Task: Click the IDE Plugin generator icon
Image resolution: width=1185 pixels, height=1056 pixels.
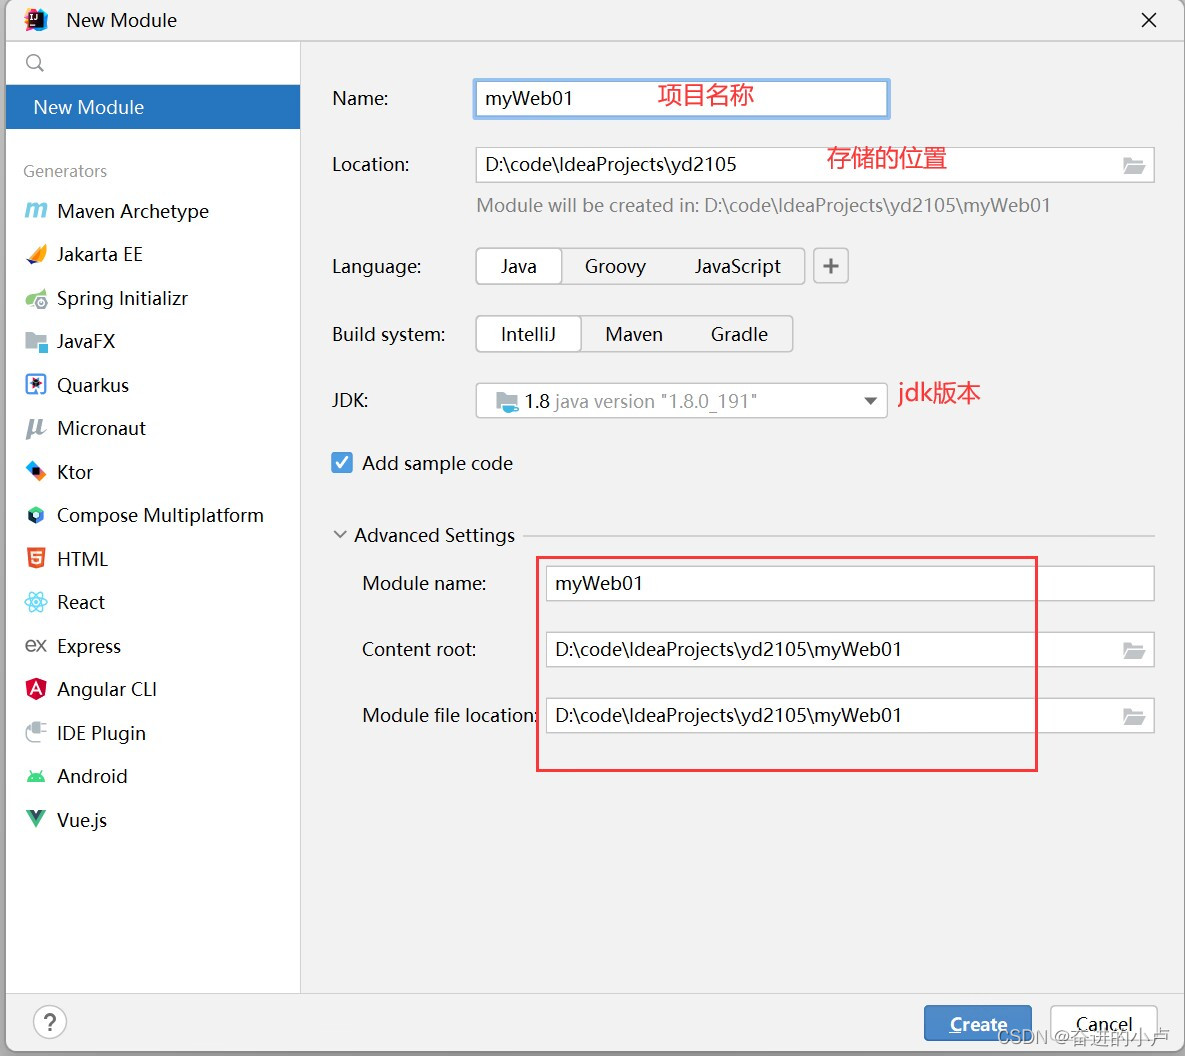Action: 36,732
